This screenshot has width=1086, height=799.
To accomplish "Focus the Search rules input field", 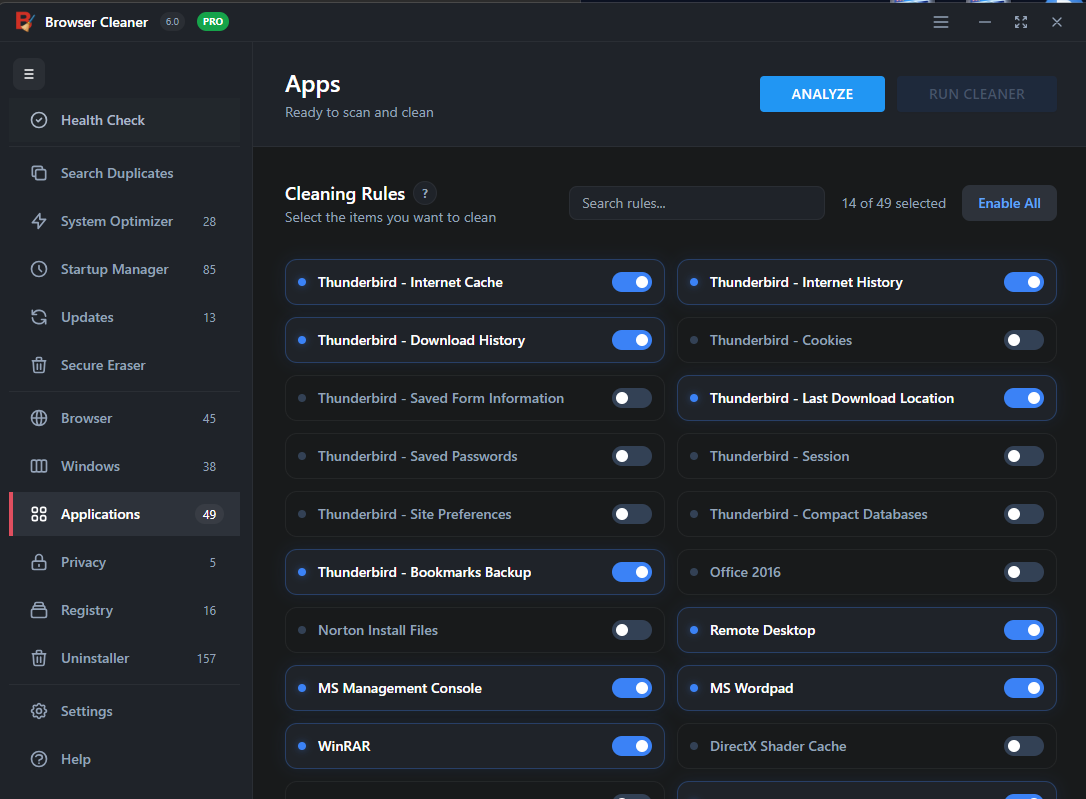I will point(696,203).
